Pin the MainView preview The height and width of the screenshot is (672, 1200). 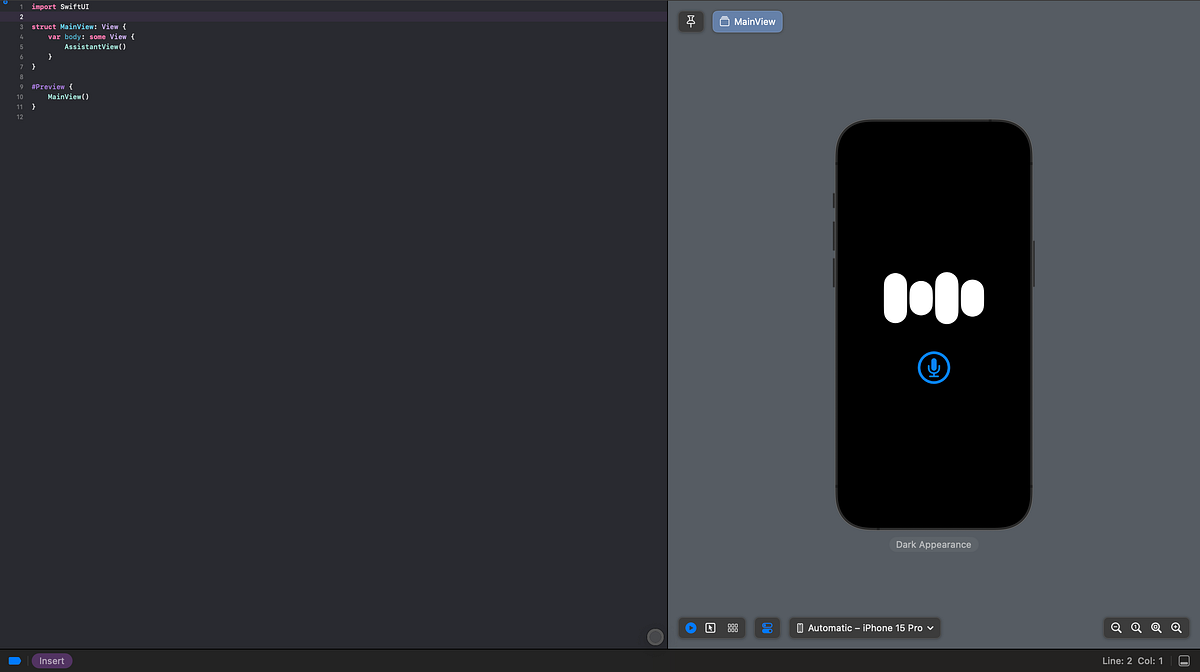pyautogui.click(x=691, y=21)
